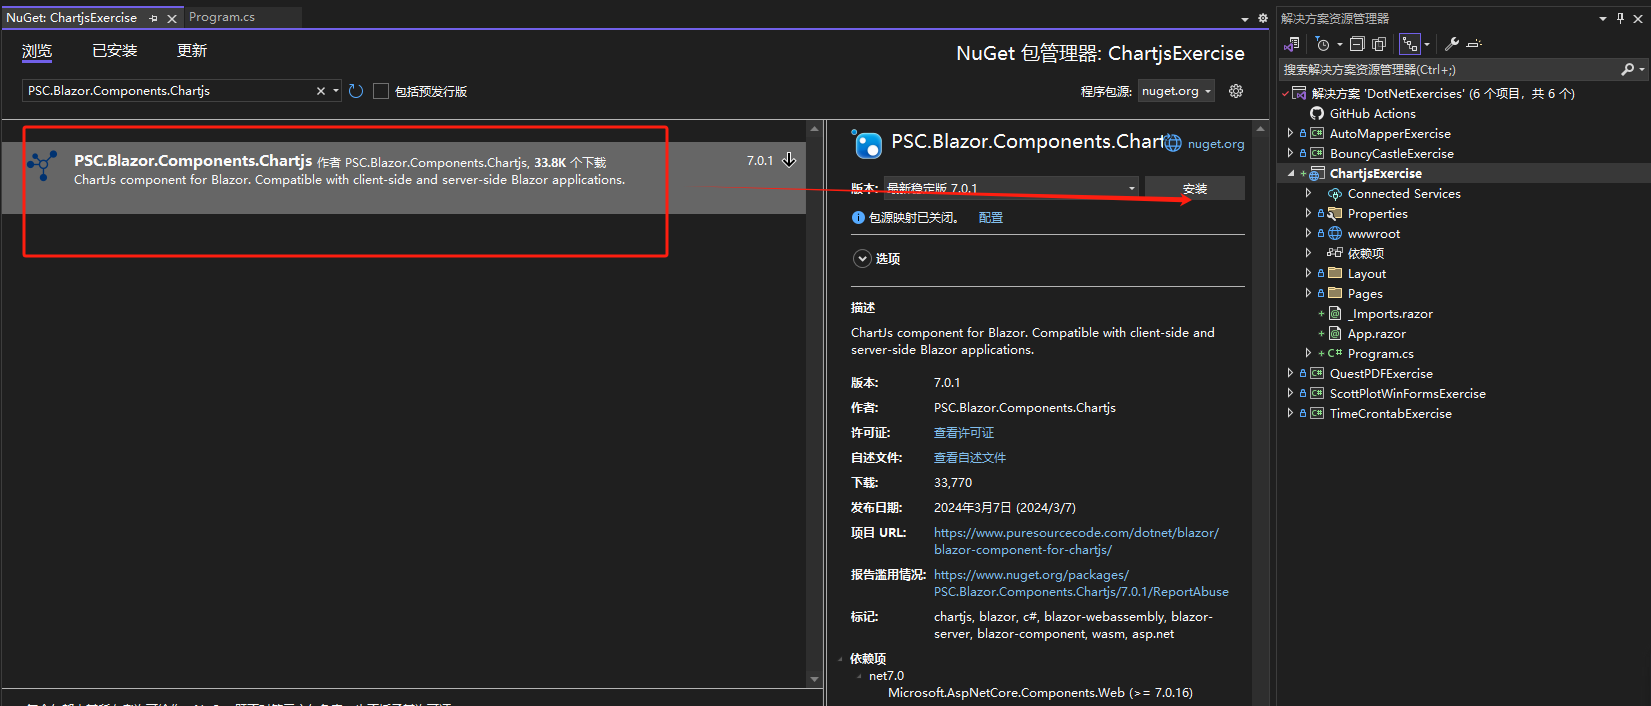Open the search box history dropdown arrow

coord(335,91)
